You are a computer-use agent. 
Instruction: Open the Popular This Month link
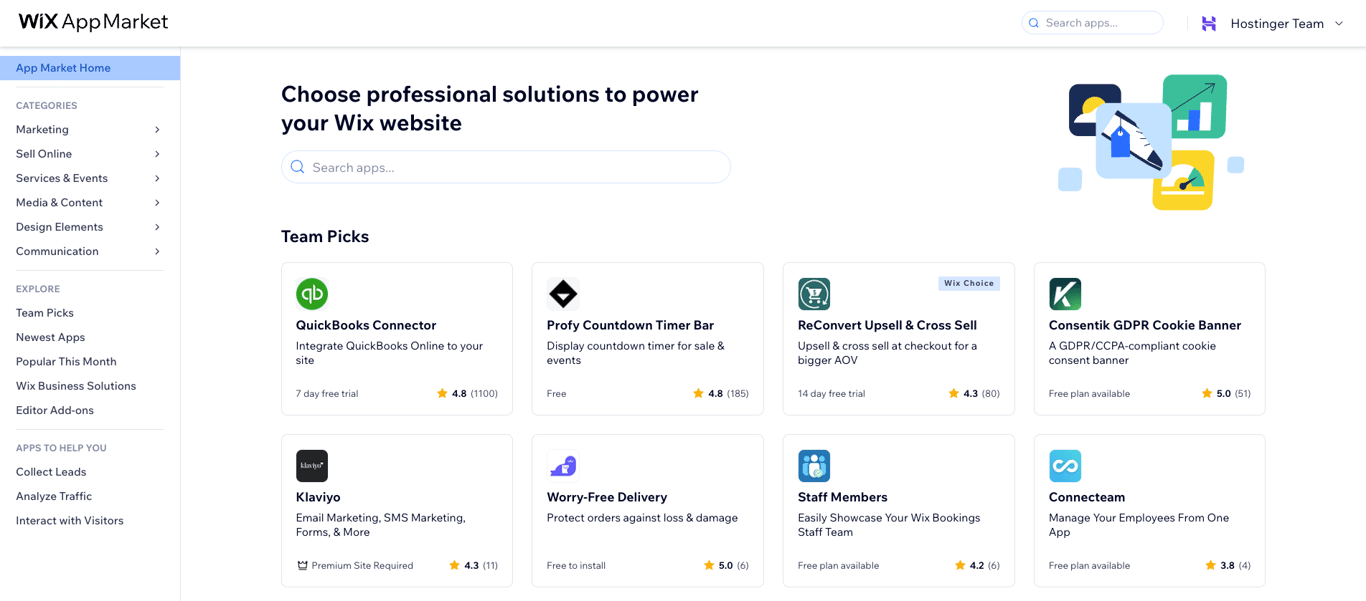click(66, 361)
